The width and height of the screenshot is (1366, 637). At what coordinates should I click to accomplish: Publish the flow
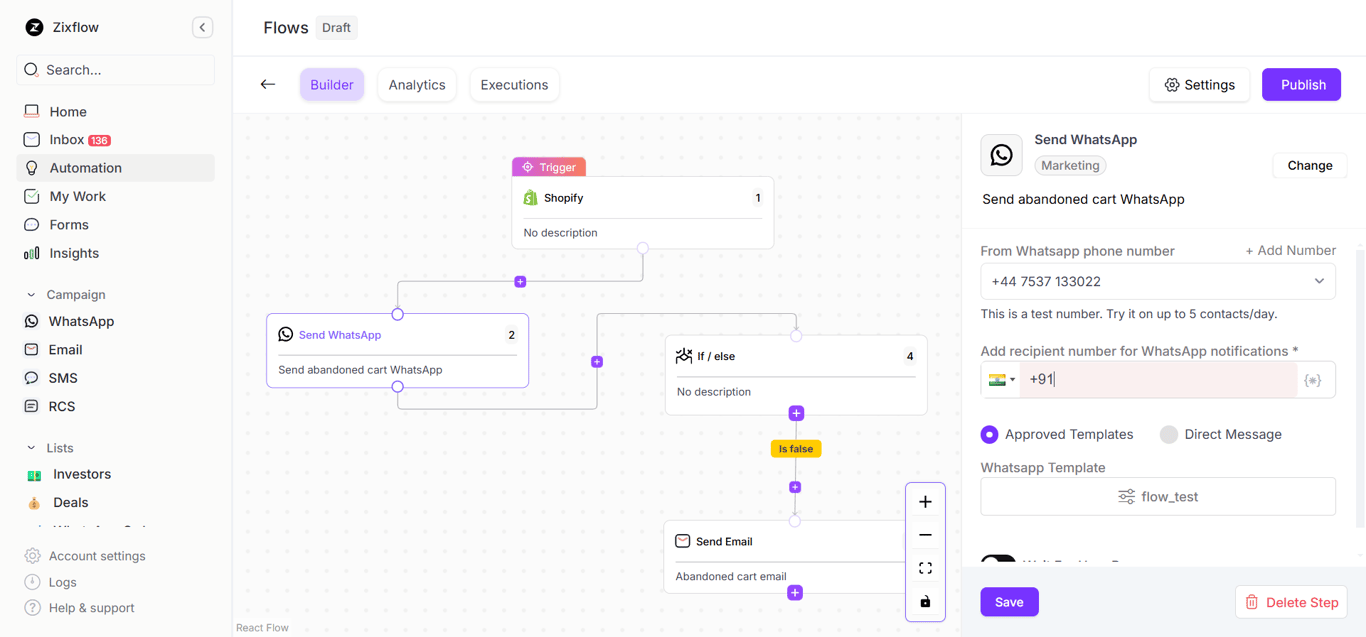pyautogui.click(x=1301, y=84)
